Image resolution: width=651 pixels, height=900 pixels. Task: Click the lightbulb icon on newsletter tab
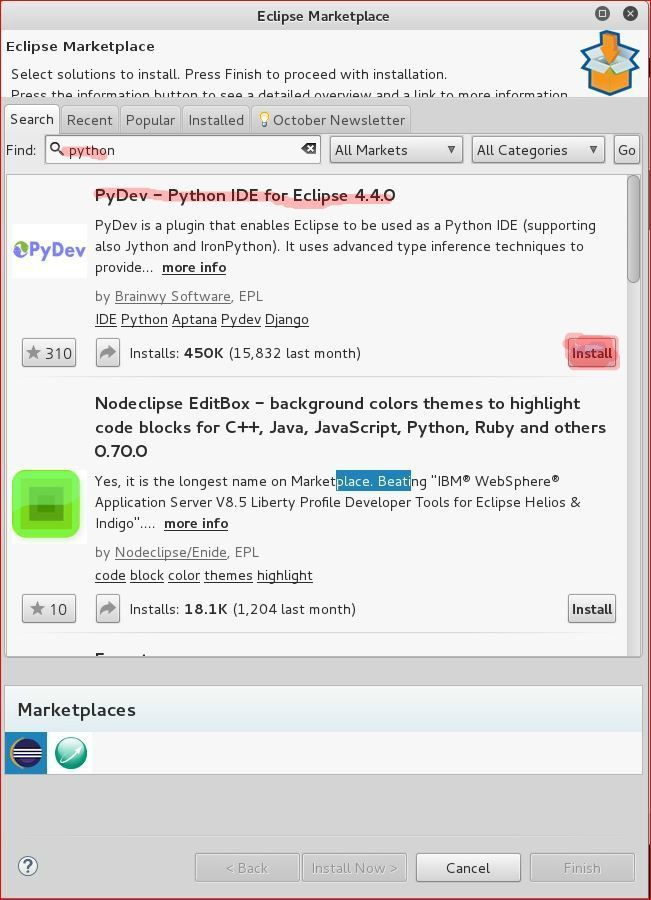(264, 119)
